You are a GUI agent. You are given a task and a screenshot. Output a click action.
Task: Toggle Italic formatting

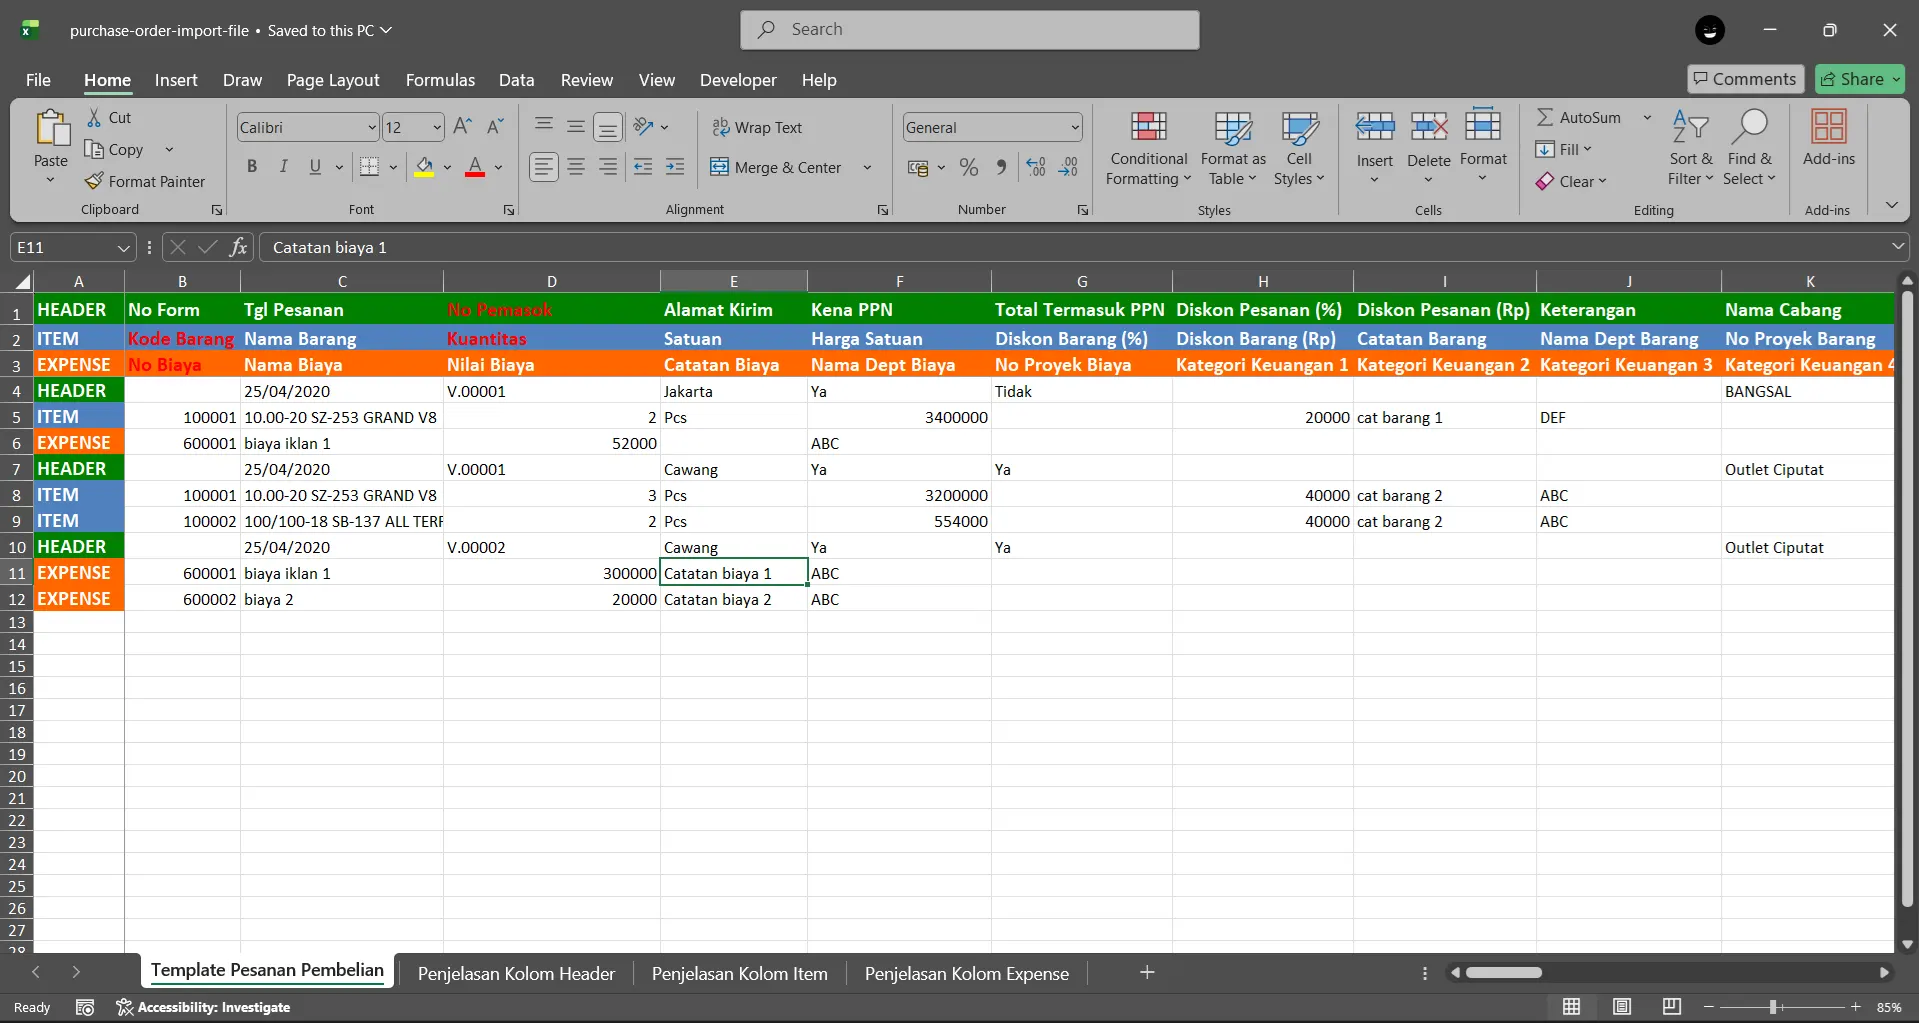click(x=284, y=167)
